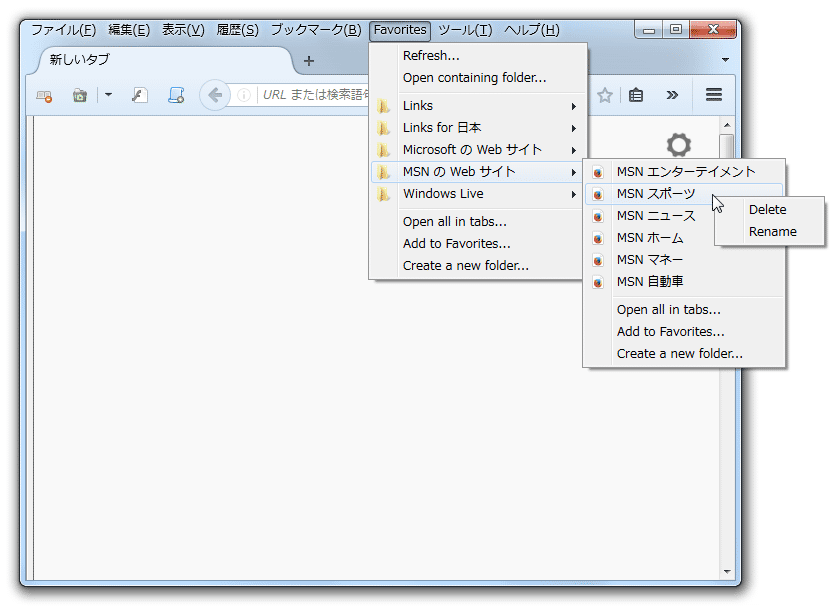Click the gear icon on the new tab page

[679, 145]
